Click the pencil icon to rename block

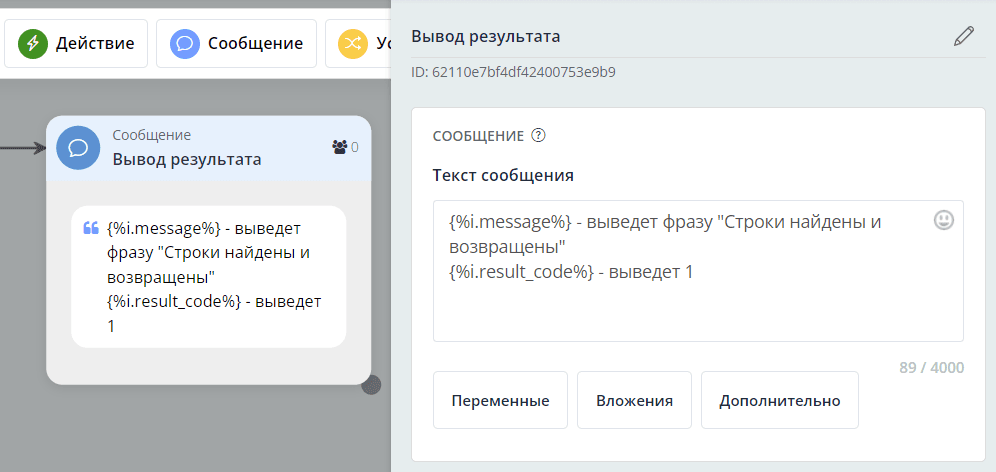click(963, 37)
